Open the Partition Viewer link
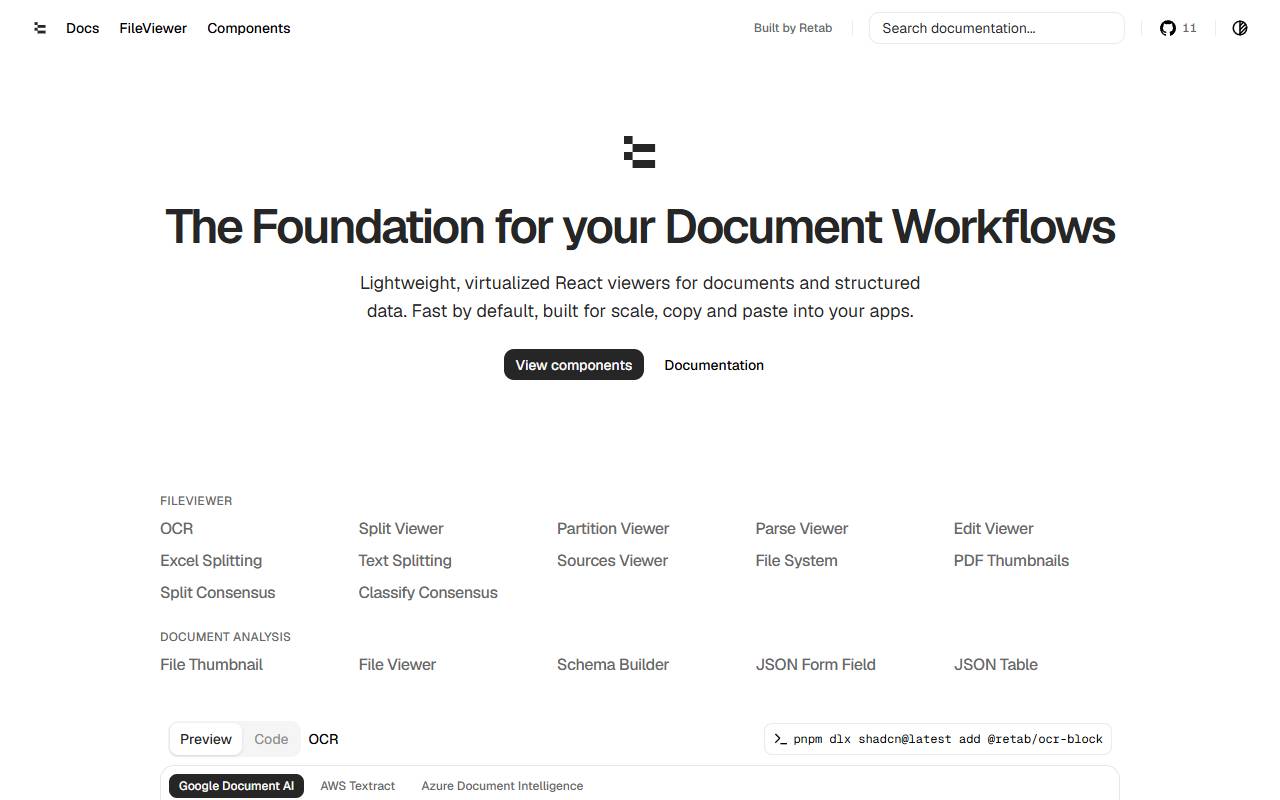The image size is (1280, 800). click(x=613, y=528)
